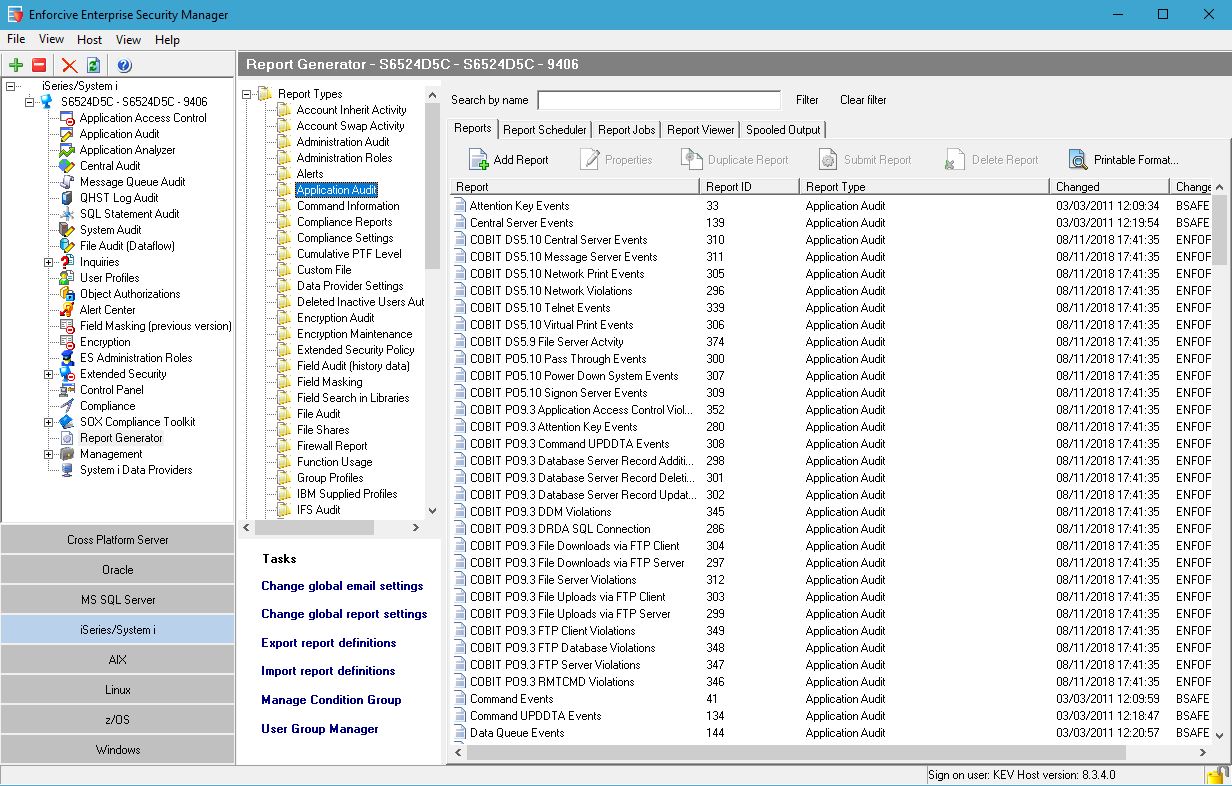Image resolution: width=1232 pixels, height=786 pixels.
Task: Click Change global email settings link
Action: coord(342,586)
